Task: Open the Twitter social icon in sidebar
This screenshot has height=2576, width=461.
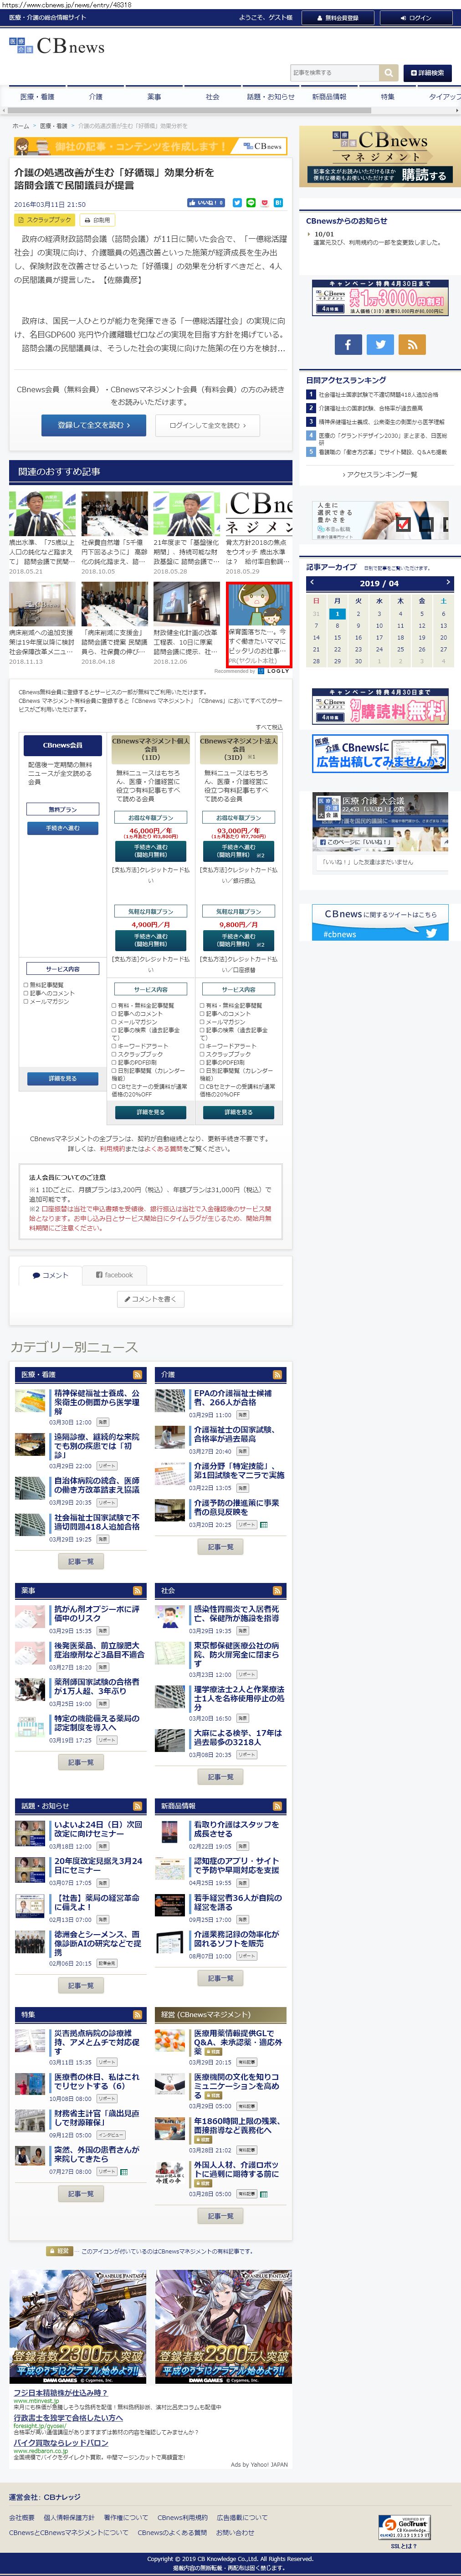Action: [x=380, y=344]
